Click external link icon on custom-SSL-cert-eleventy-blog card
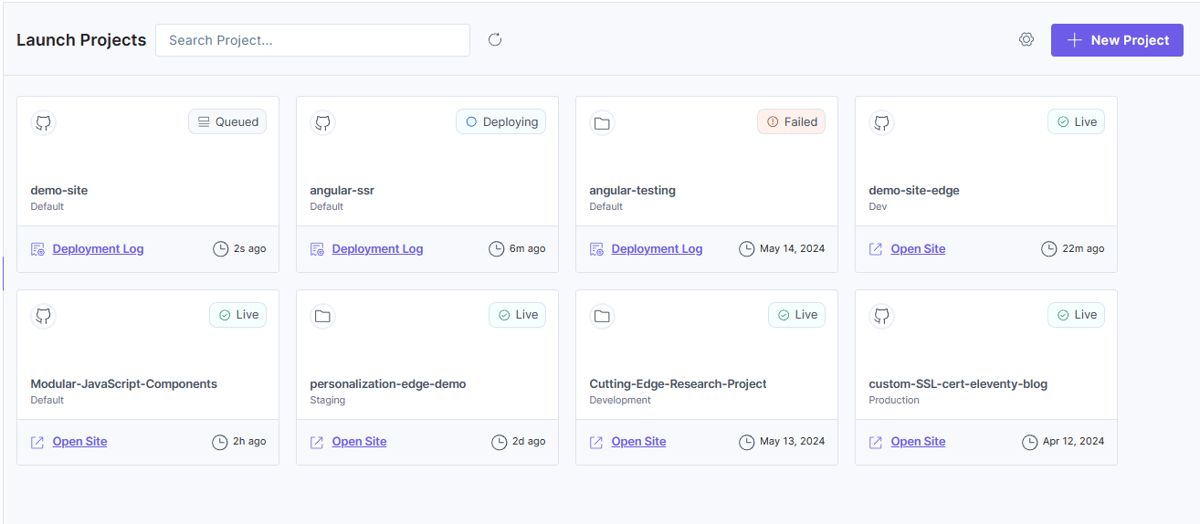Image resolution: width=1200 pixels, height=524 pixels. [876, 442]
